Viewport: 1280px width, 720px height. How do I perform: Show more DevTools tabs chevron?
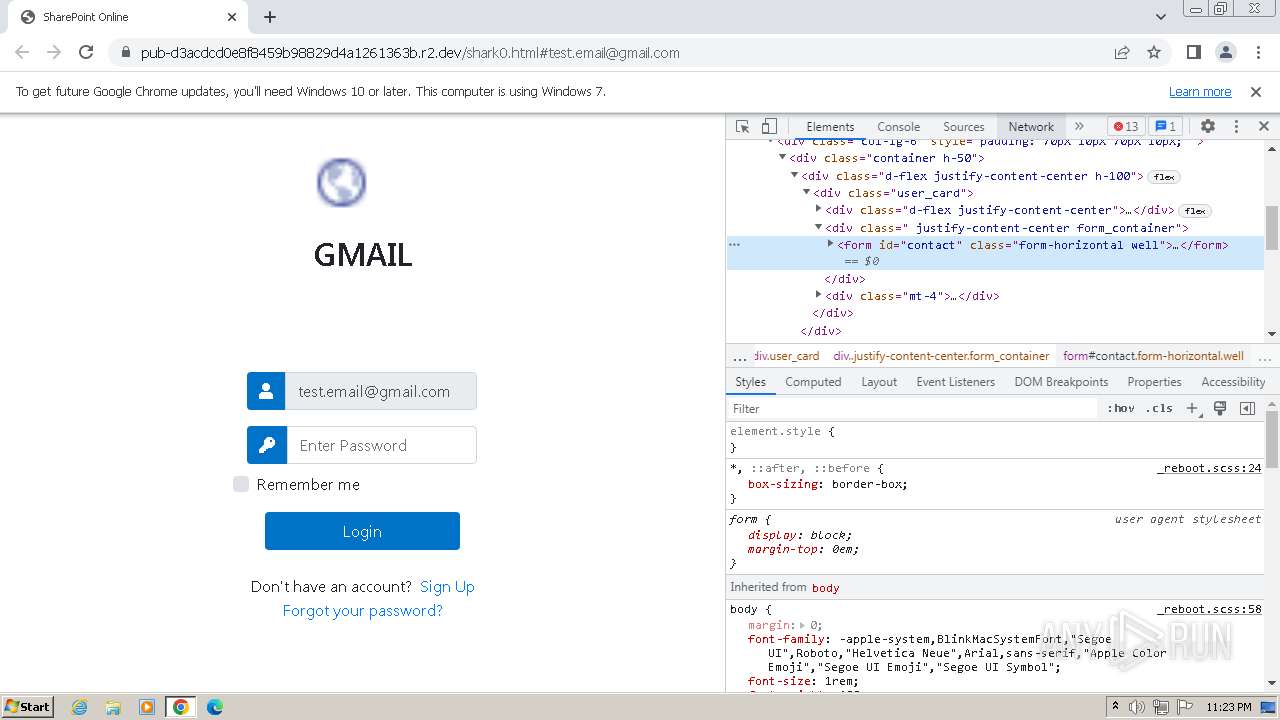tap(1079, 126)
